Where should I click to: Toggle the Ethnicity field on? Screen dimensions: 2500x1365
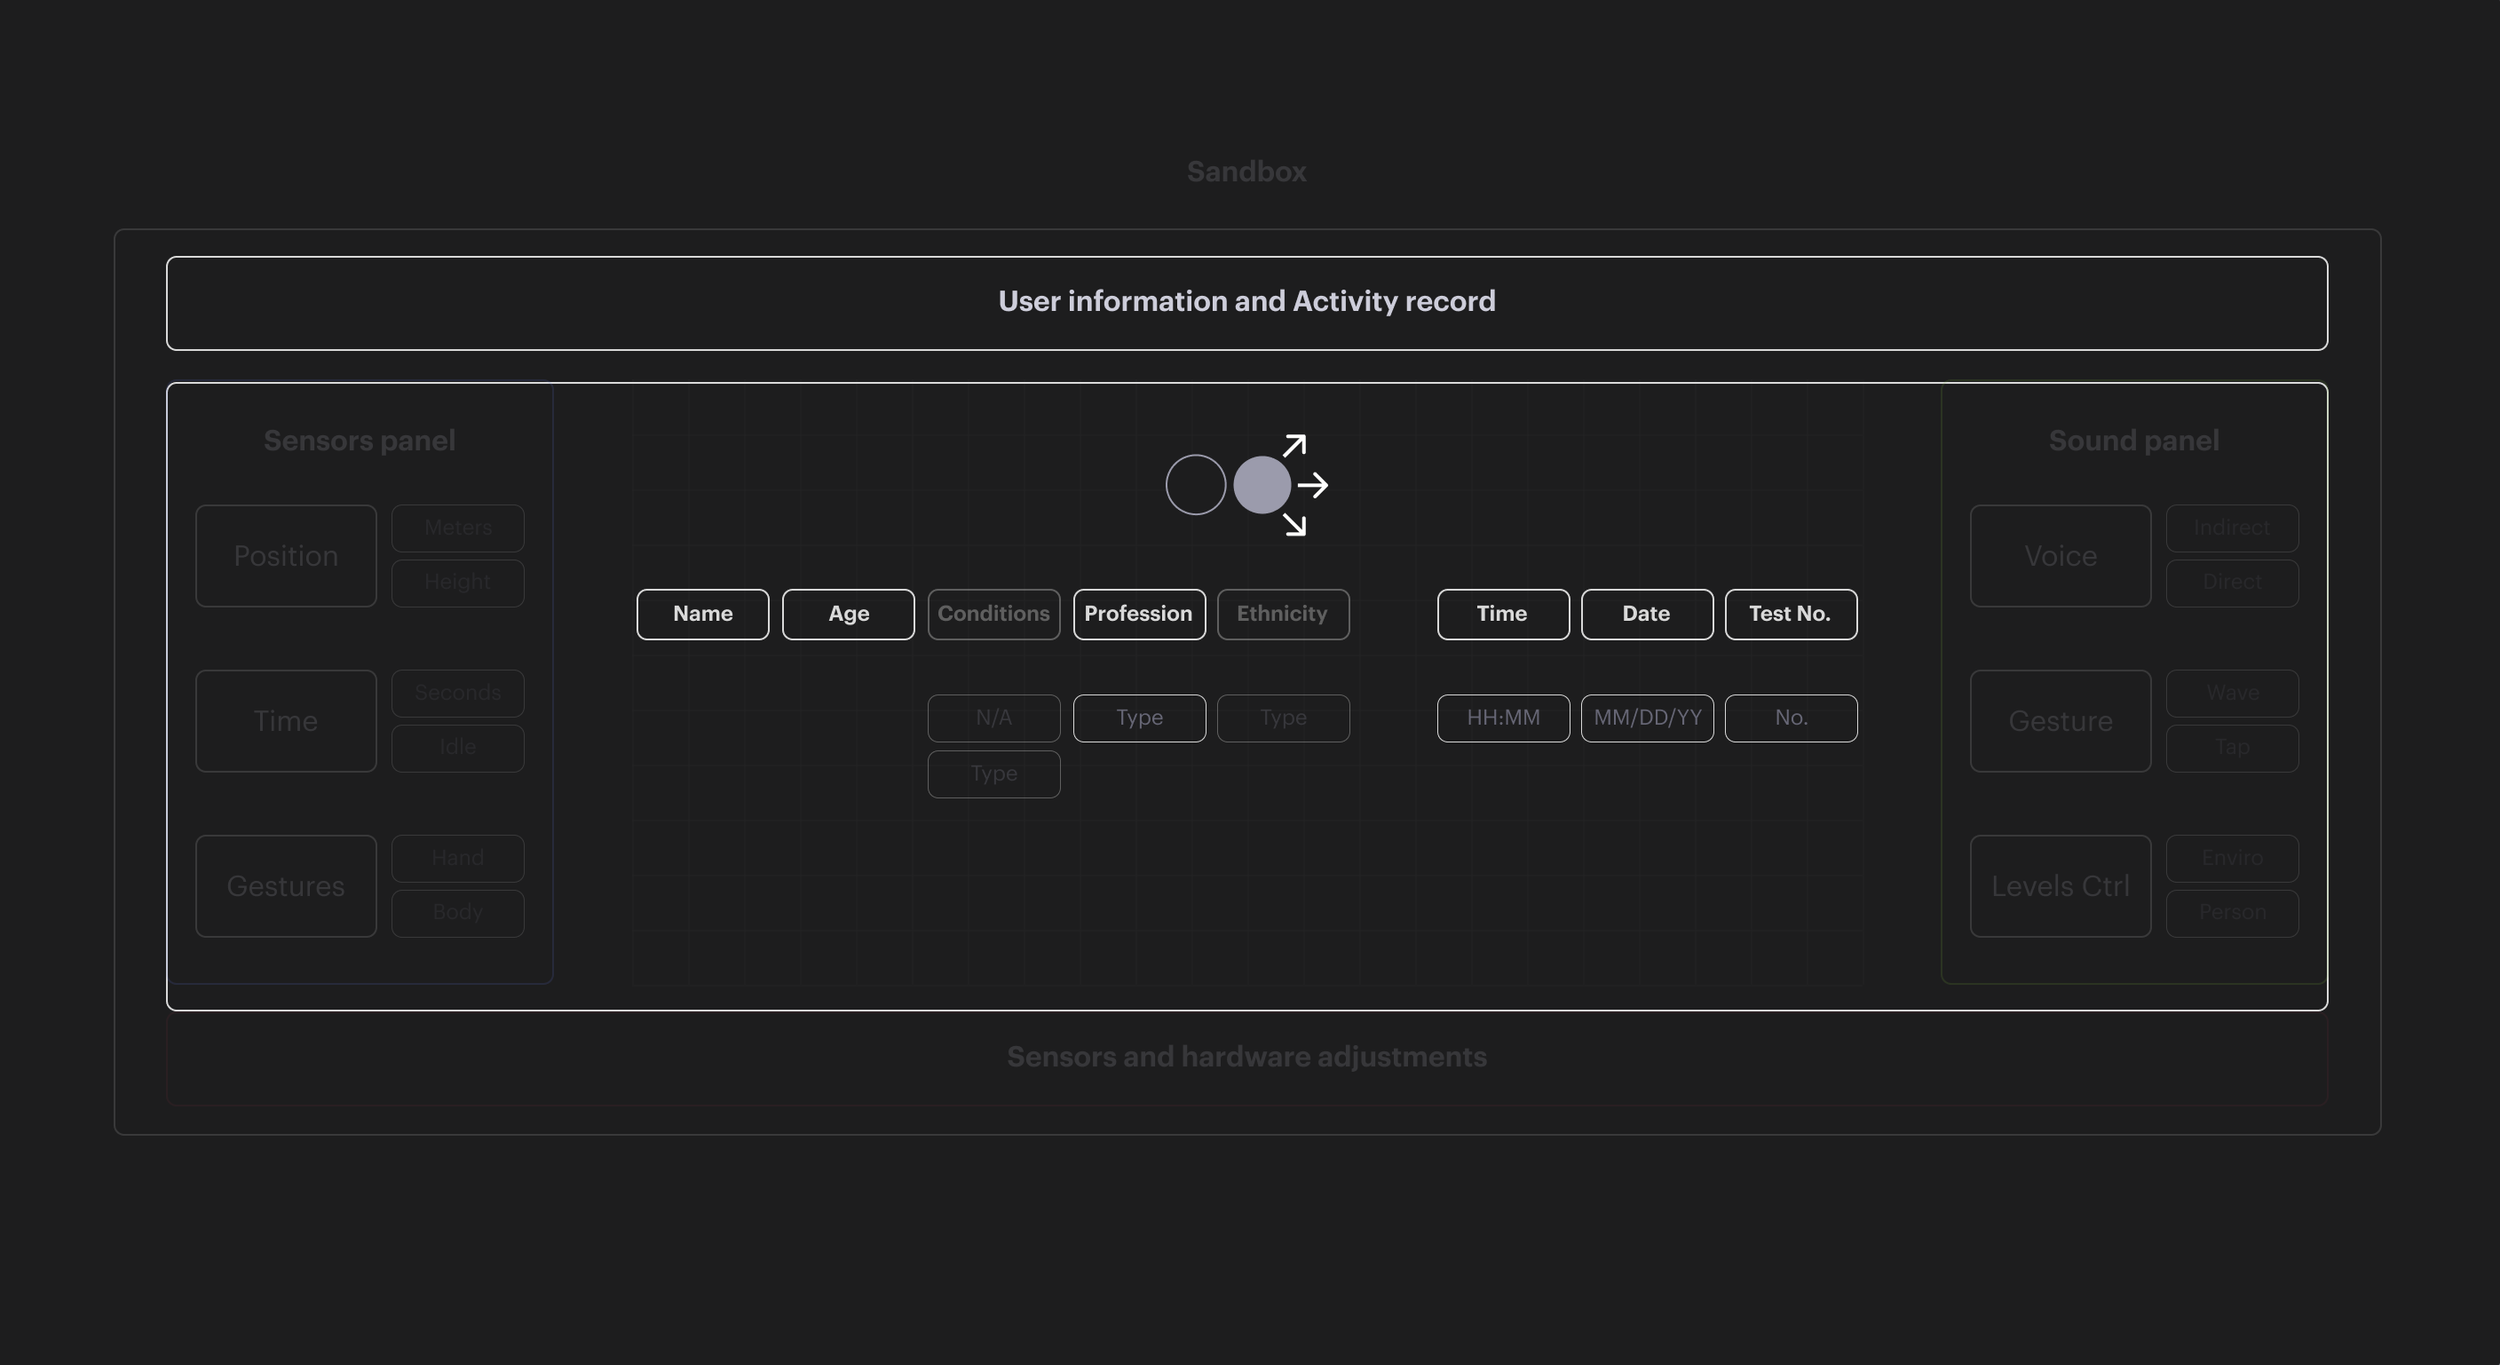1282,614
